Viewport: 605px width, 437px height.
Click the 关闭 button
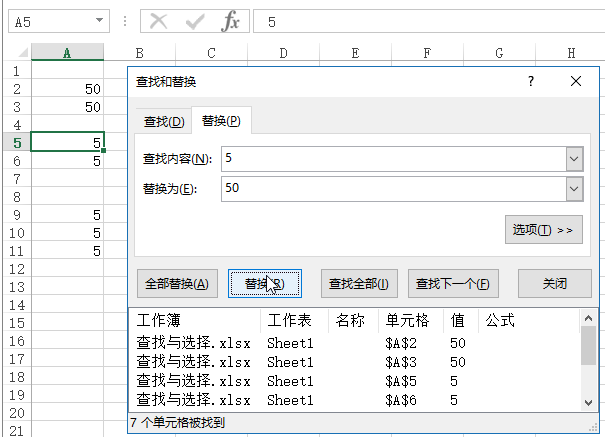(x=554, y=283)
